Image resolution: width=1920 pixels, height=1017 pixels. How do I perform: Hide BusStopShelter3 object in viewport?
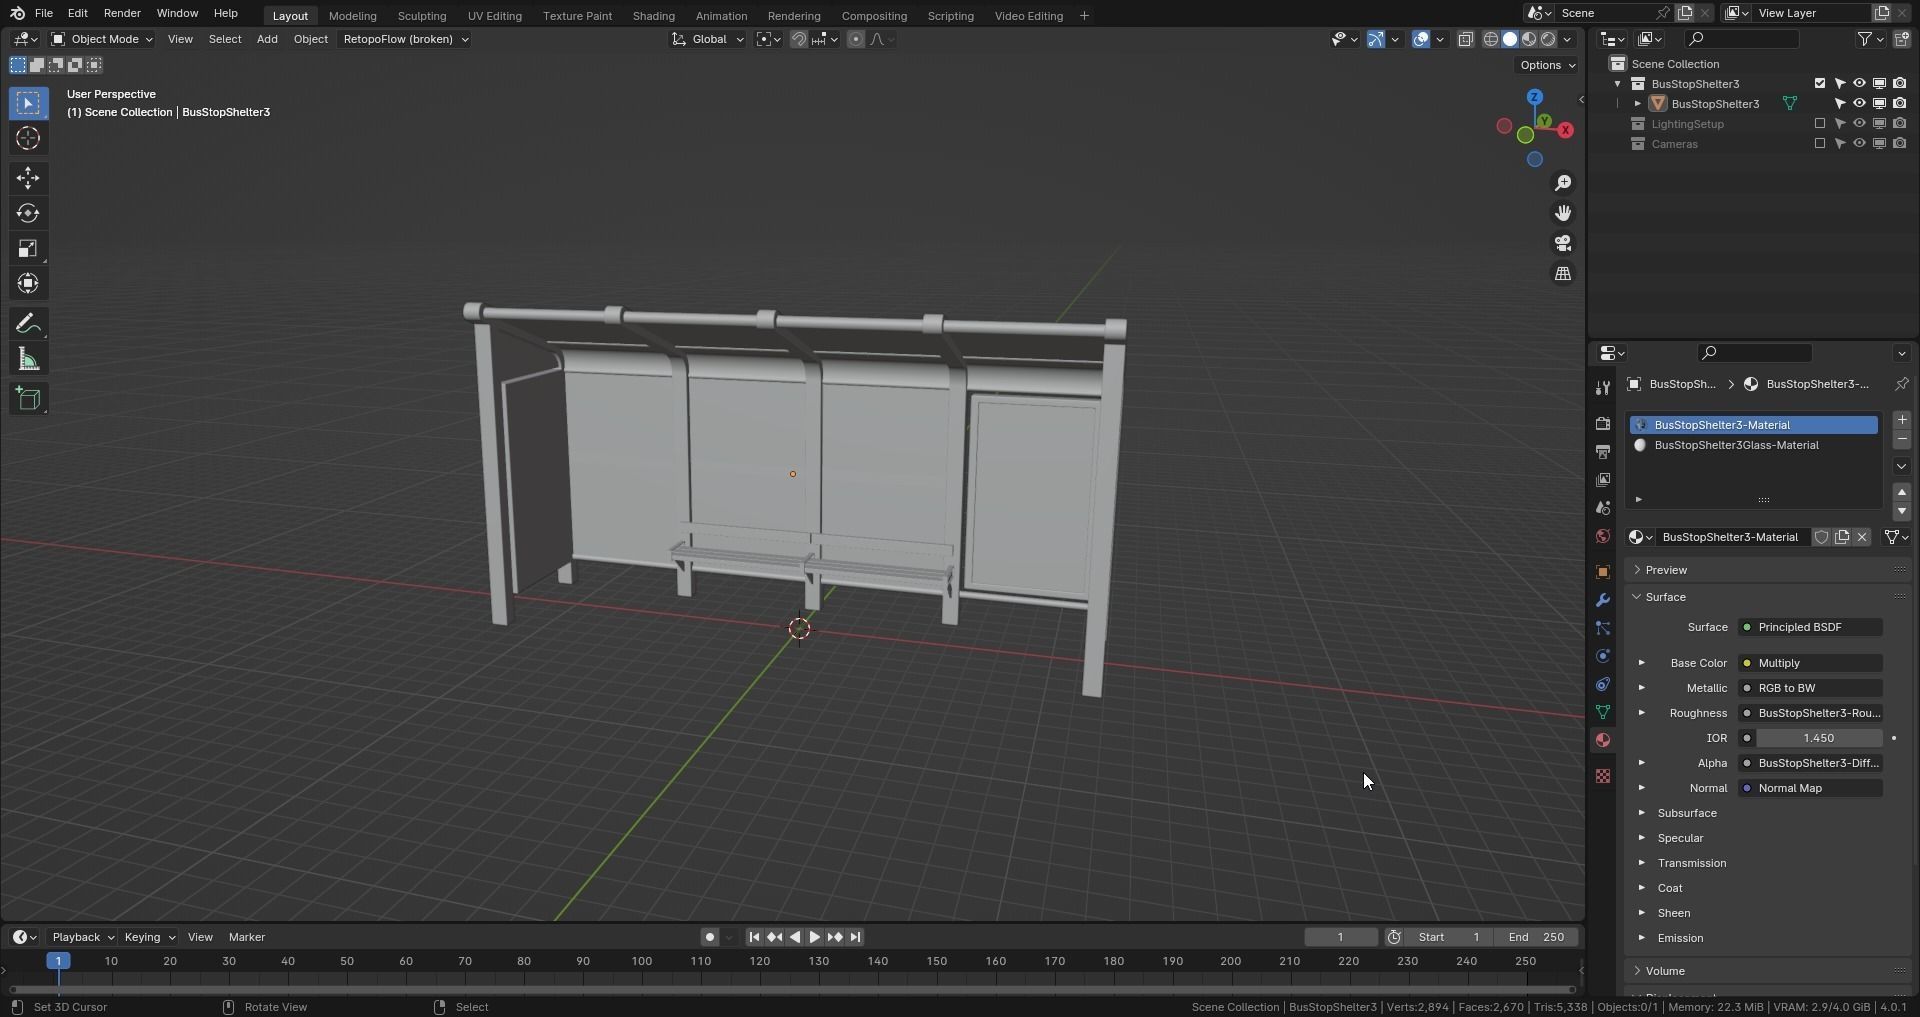[1859, 104]
